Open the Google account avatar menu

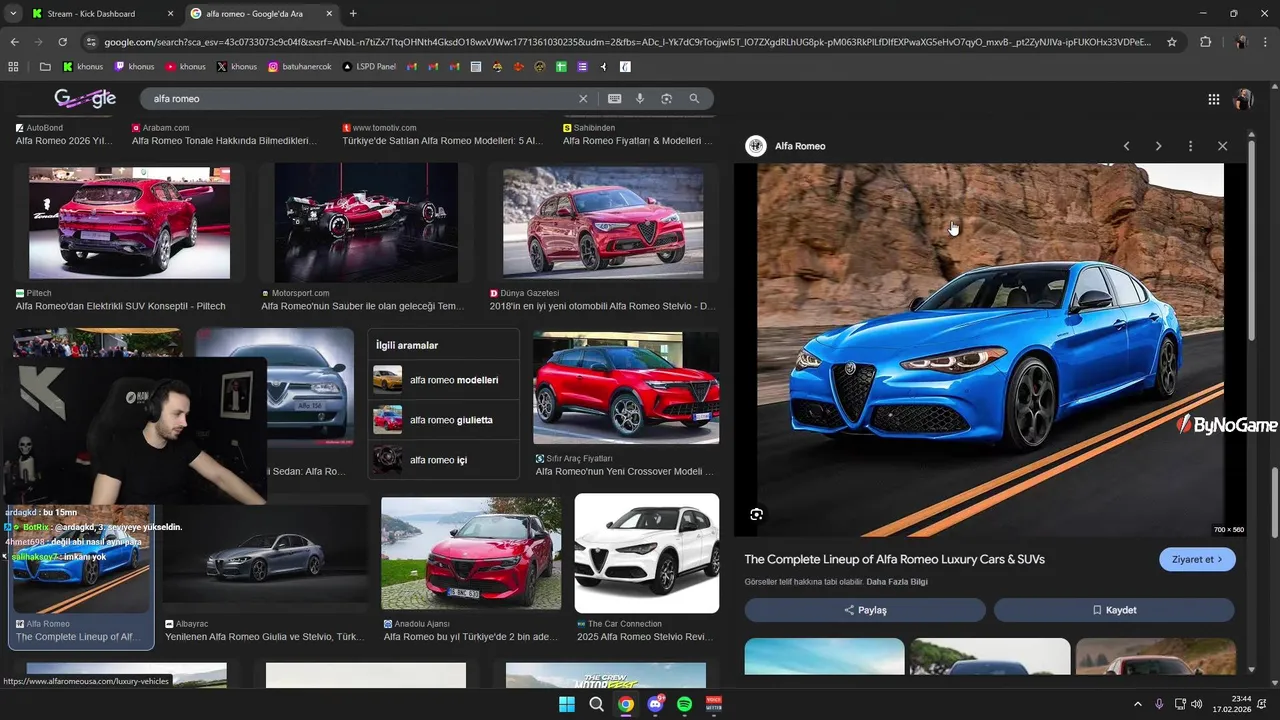(1243, 99)
